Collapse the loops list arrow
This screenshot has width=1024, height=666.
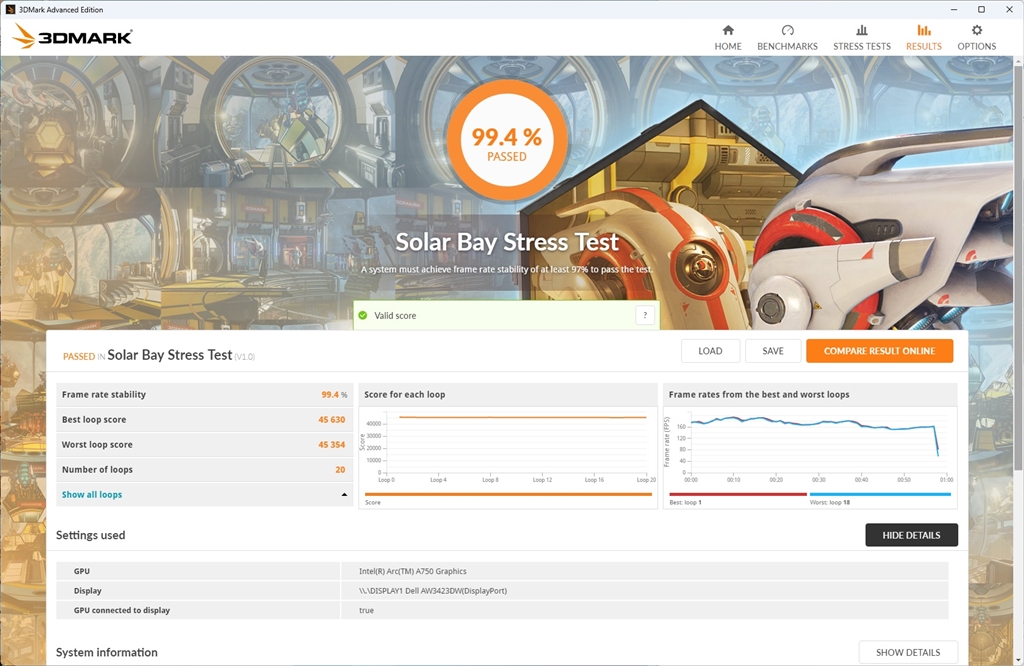click(x=344, y=495)
